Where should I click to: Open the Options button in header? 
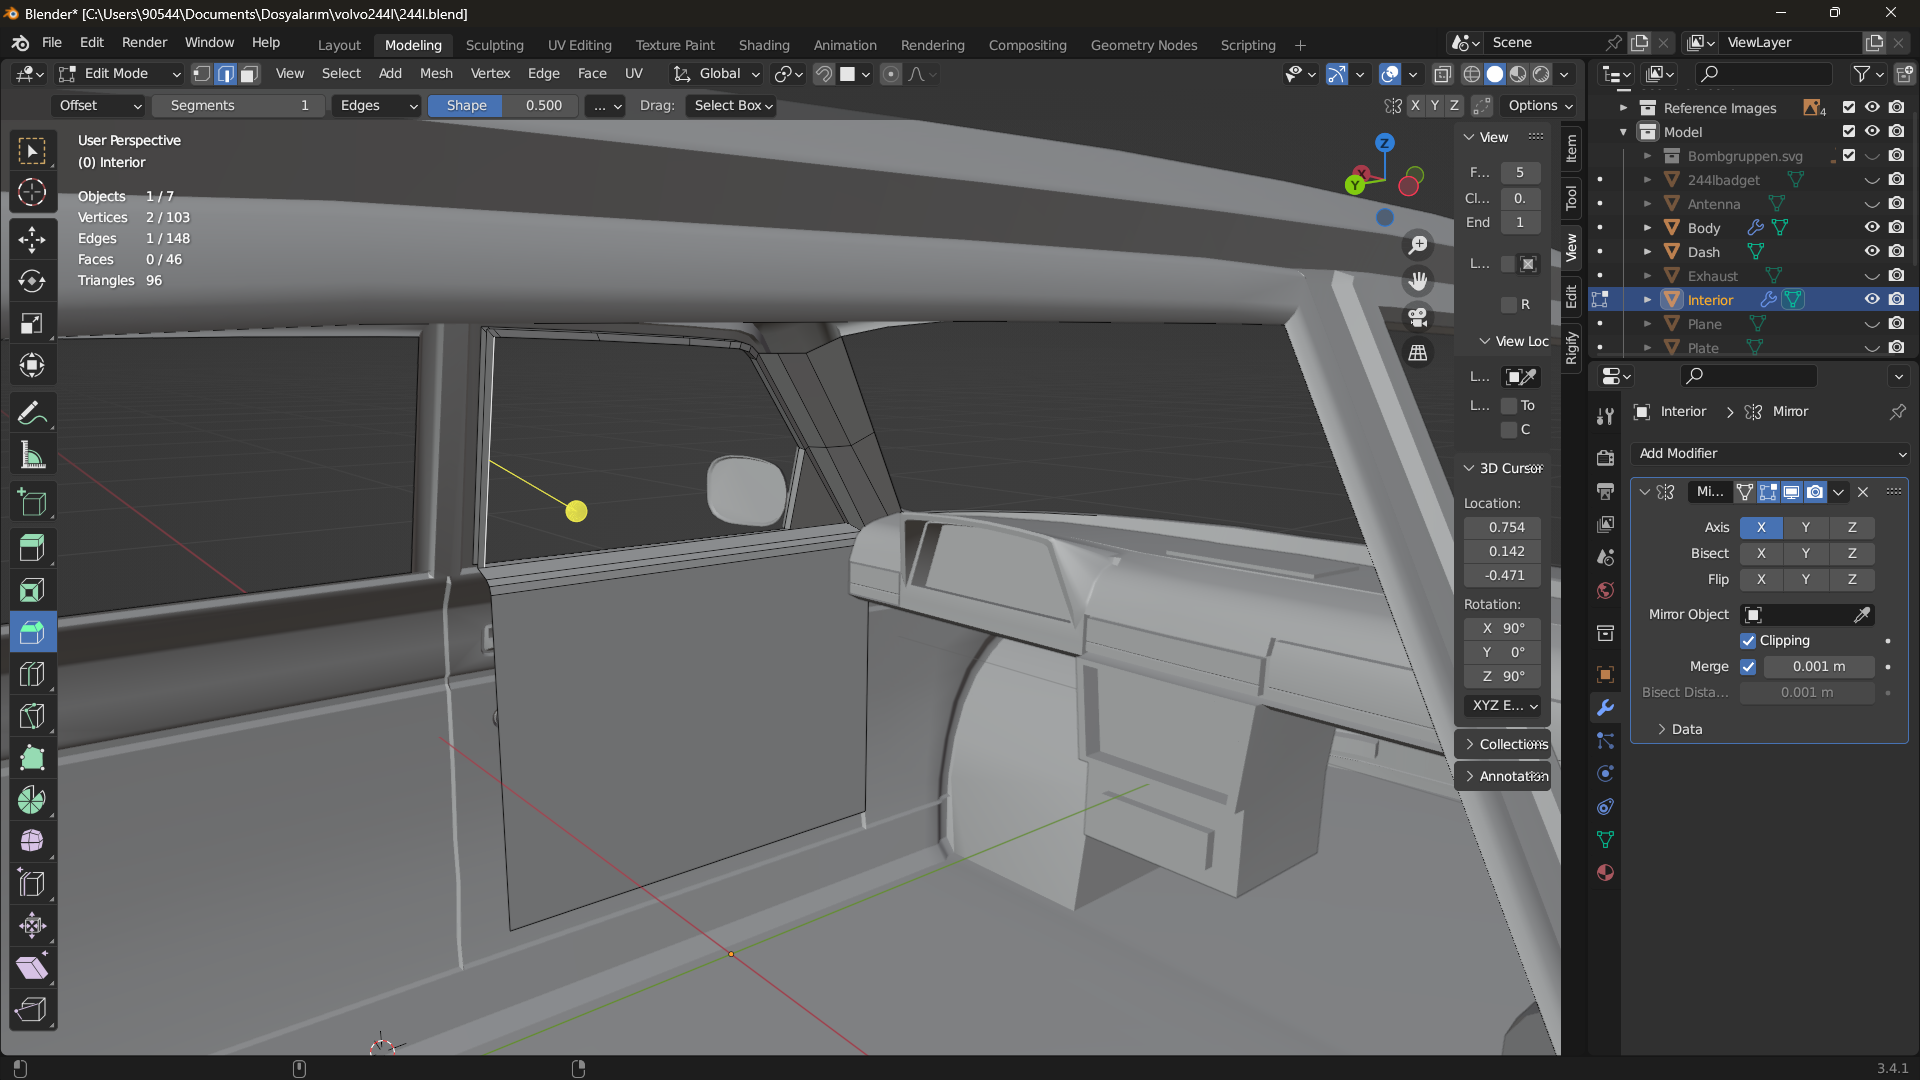tap(1540, 106)
